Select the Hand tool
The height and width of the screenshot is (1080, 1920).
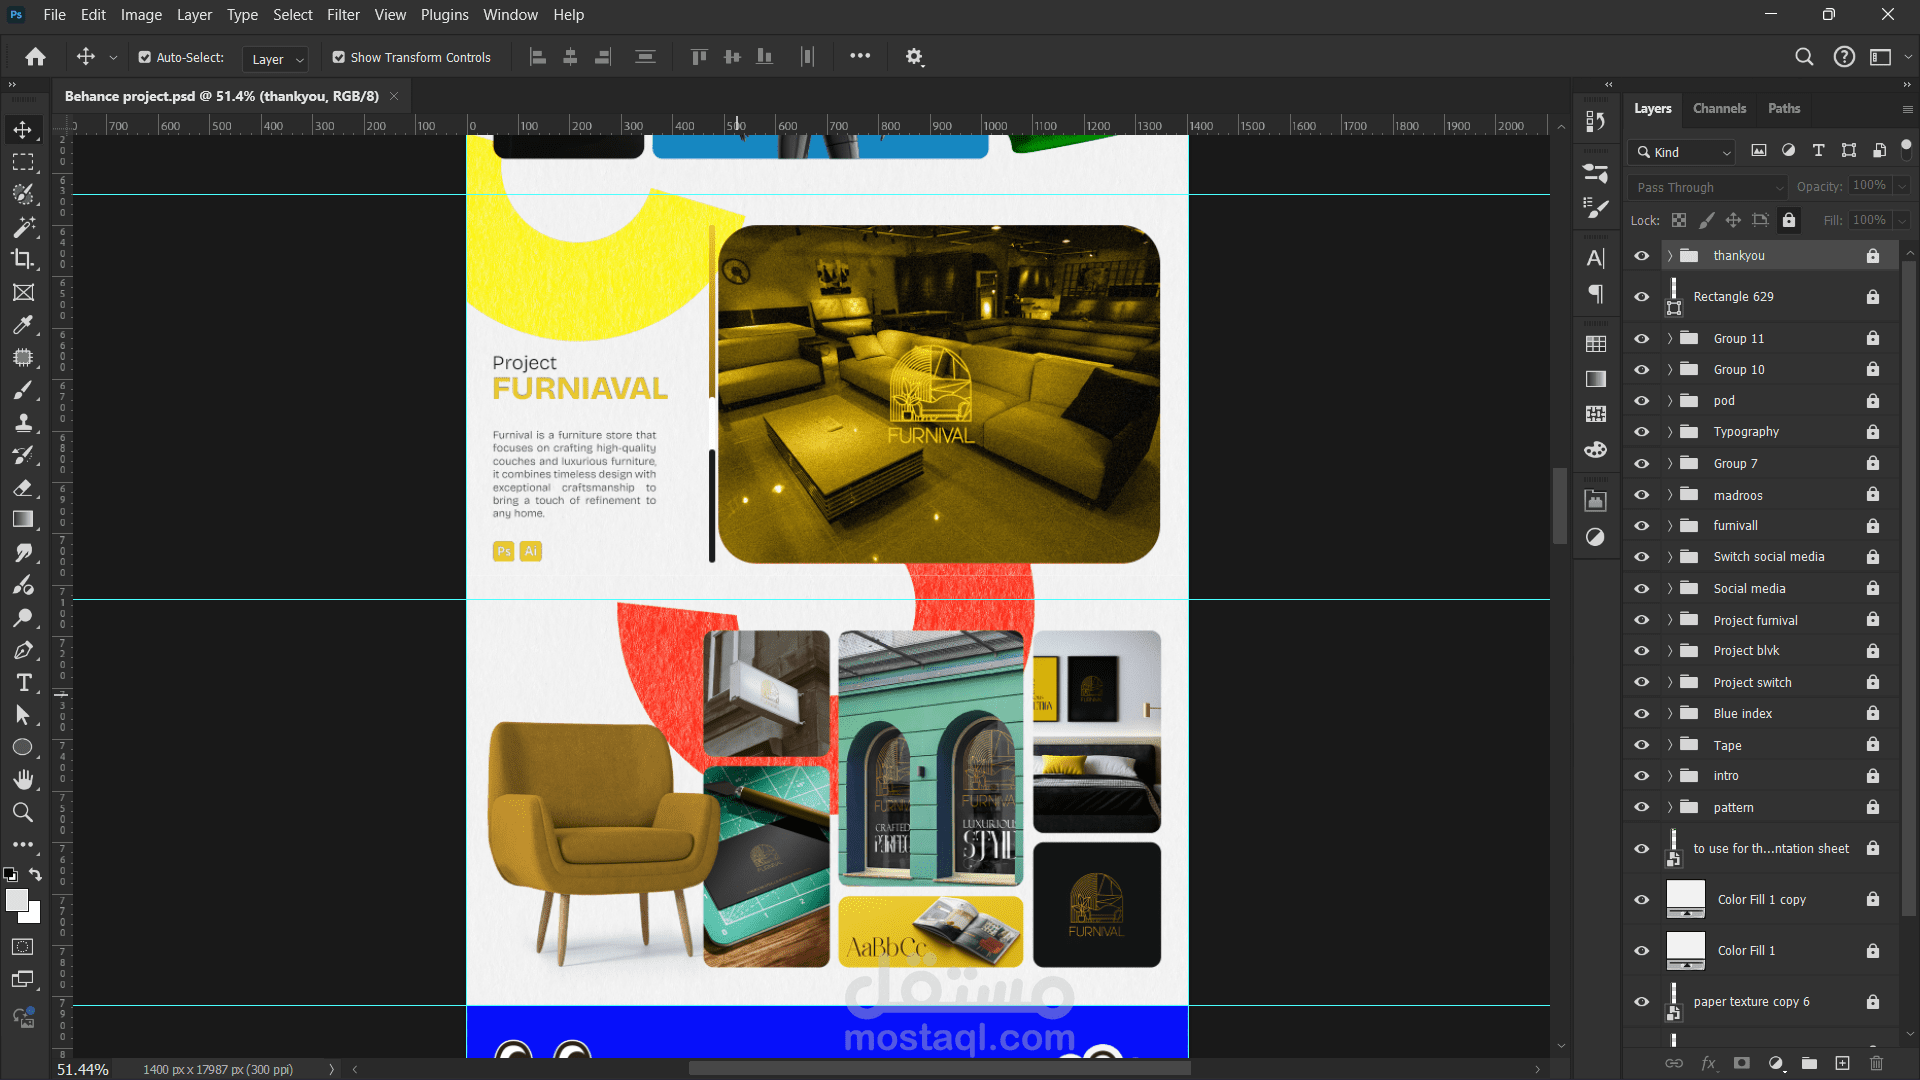coord(22,779)
